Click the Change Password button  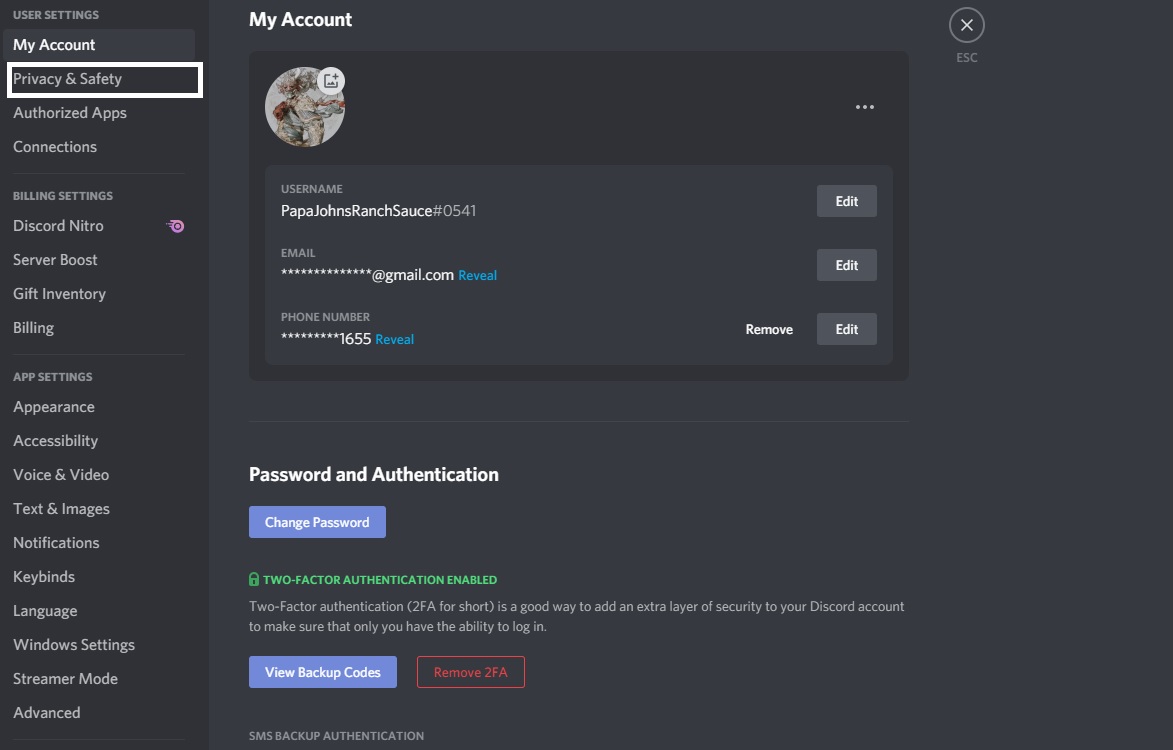317,522
